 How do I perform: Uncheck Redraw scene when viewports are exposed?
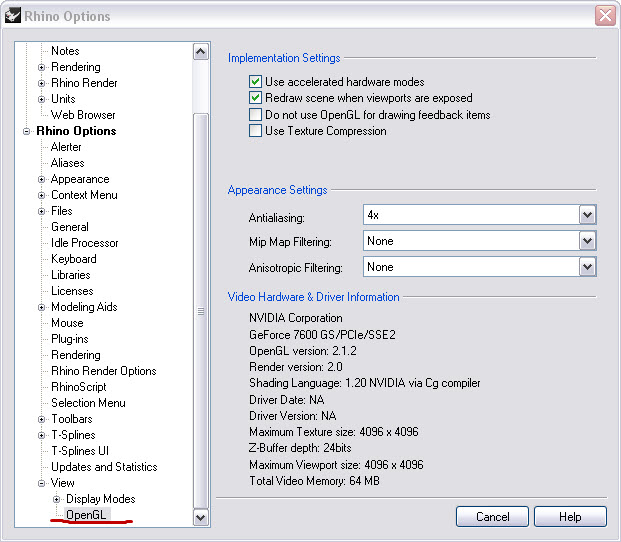[x=256, y=98]
